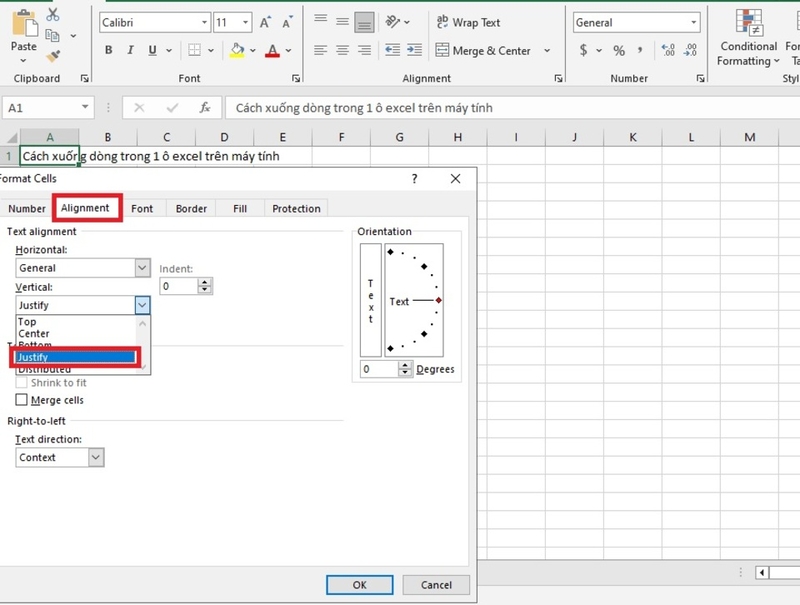
Task: Switch to the Border tab
Action: click(x=191, y=209)
